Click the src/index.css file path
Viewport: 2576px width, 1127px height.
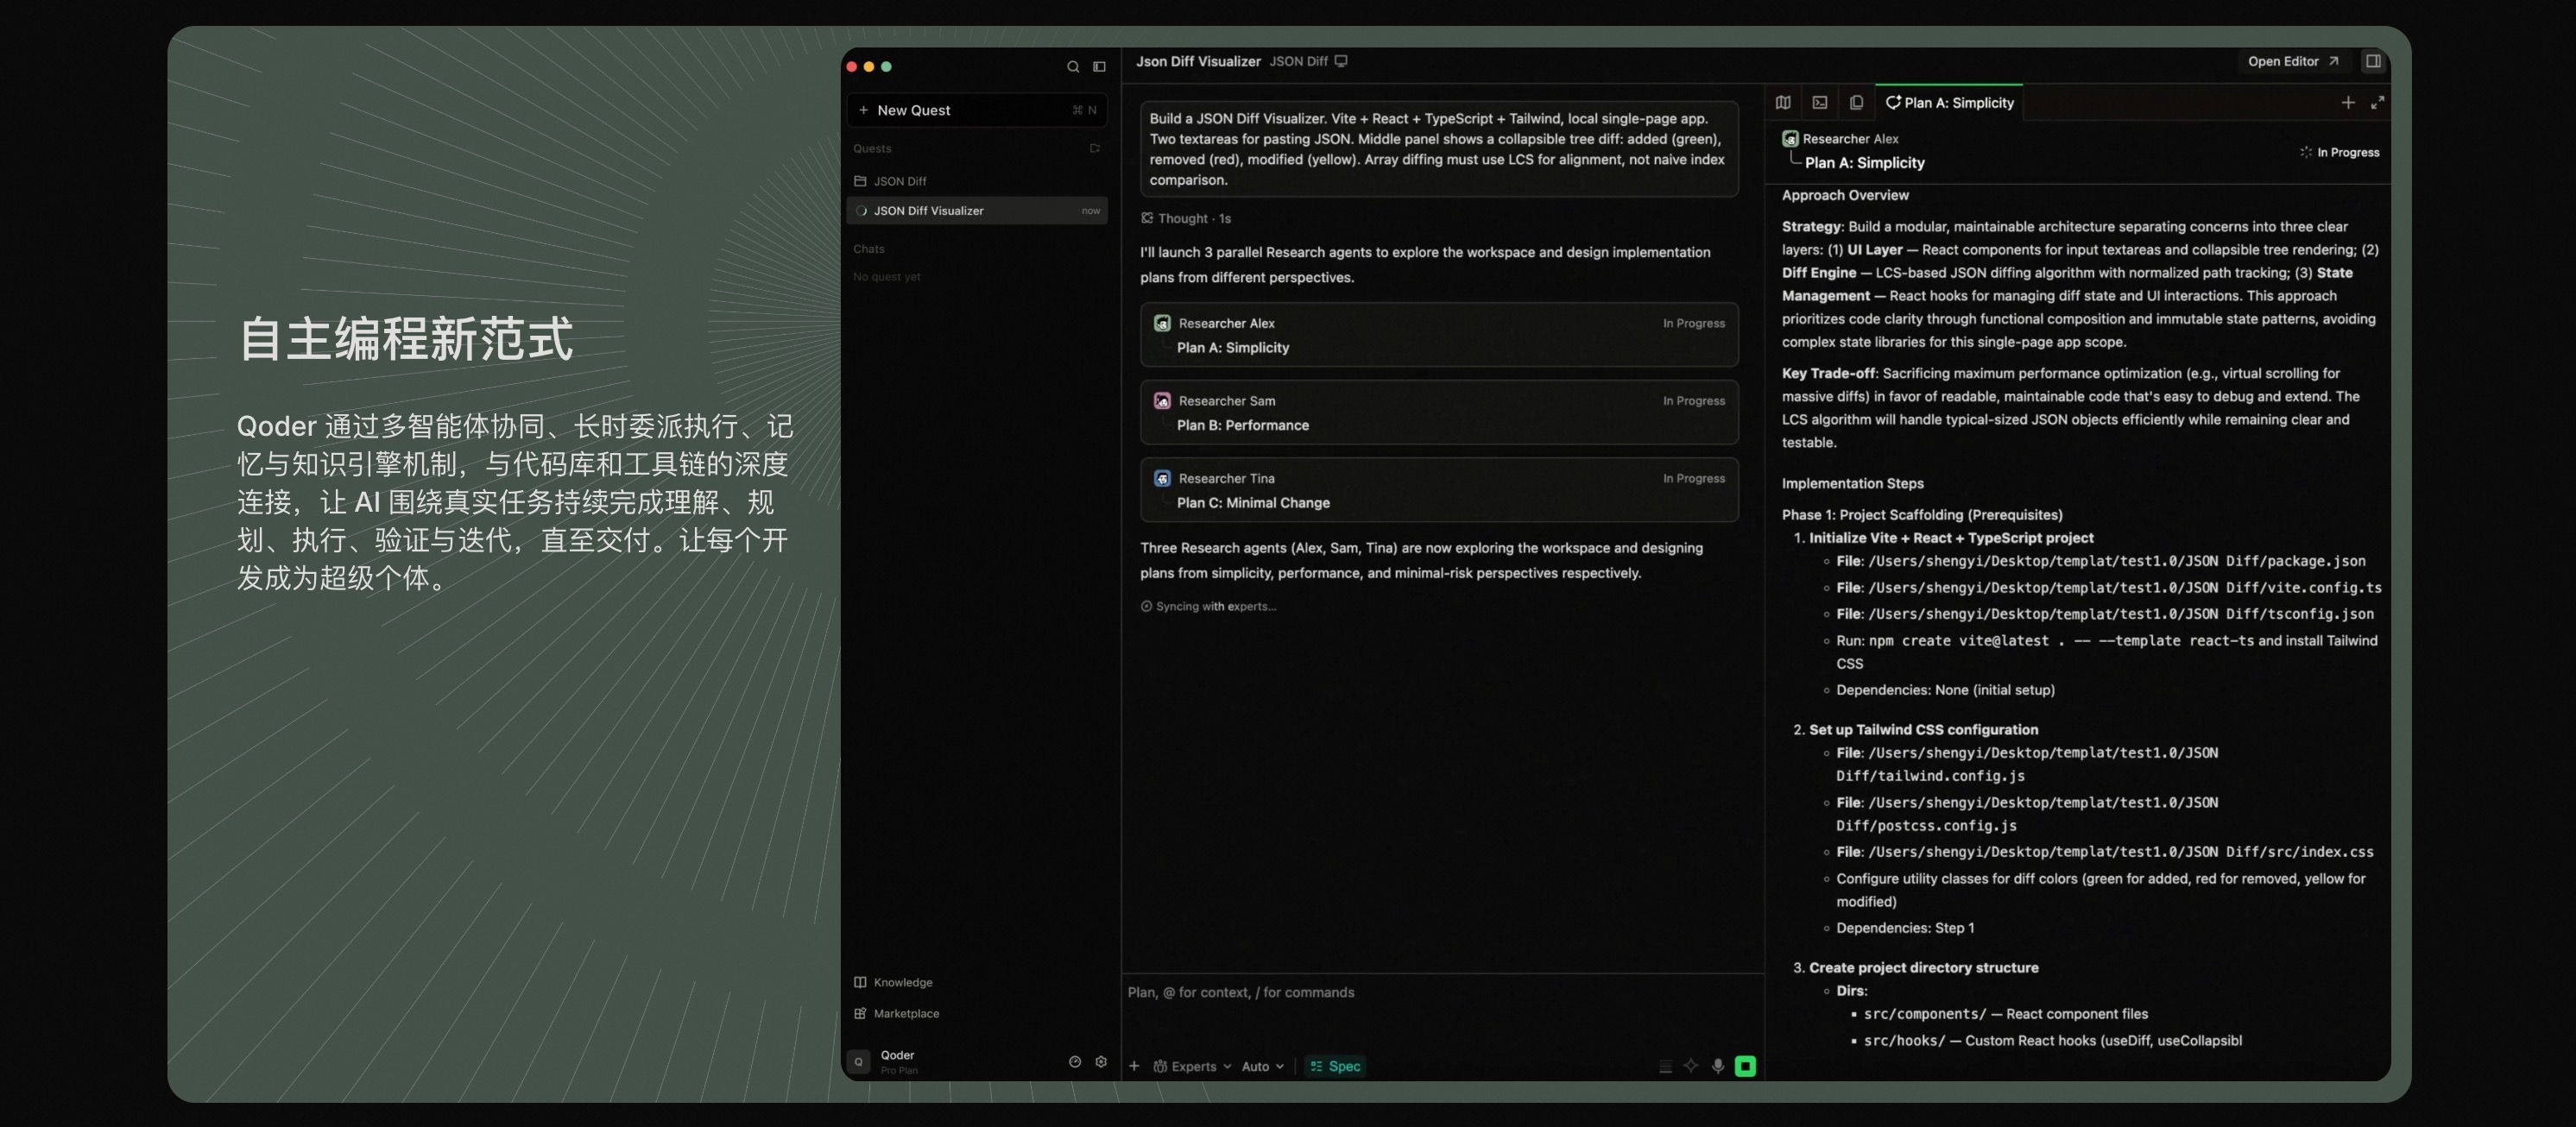pos(2121,852)
